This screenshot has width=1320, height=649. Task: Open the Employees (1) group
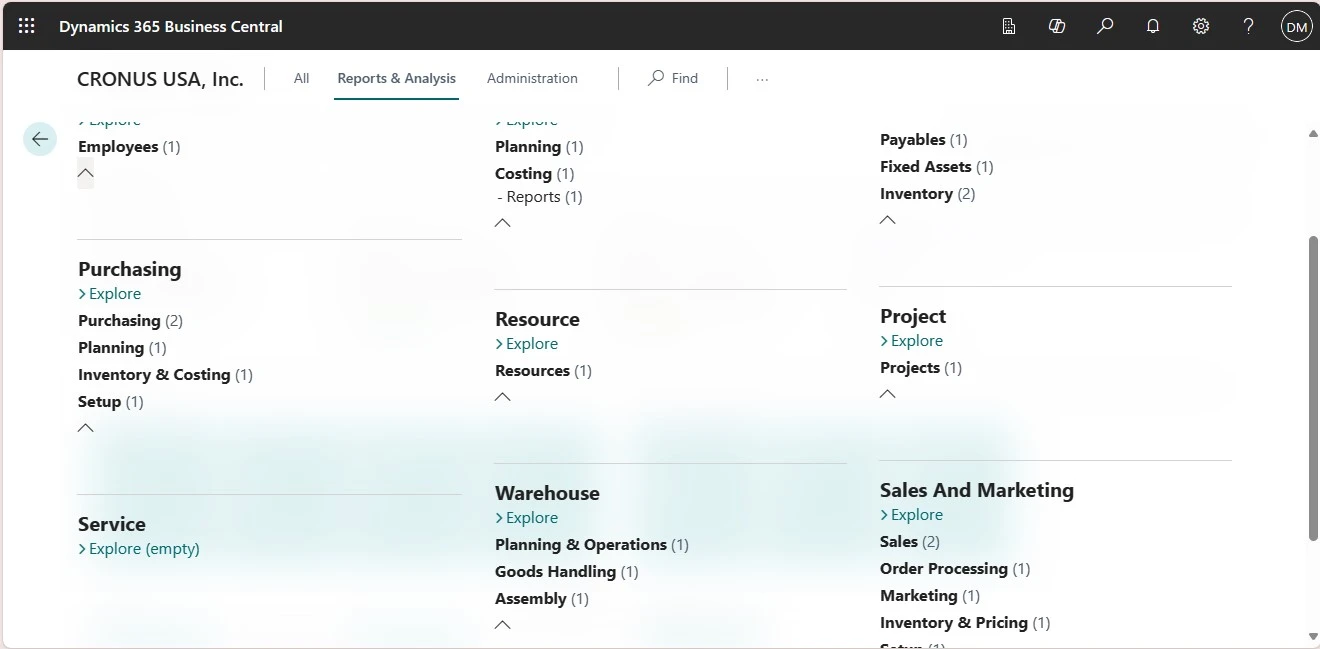click(129, 147)
